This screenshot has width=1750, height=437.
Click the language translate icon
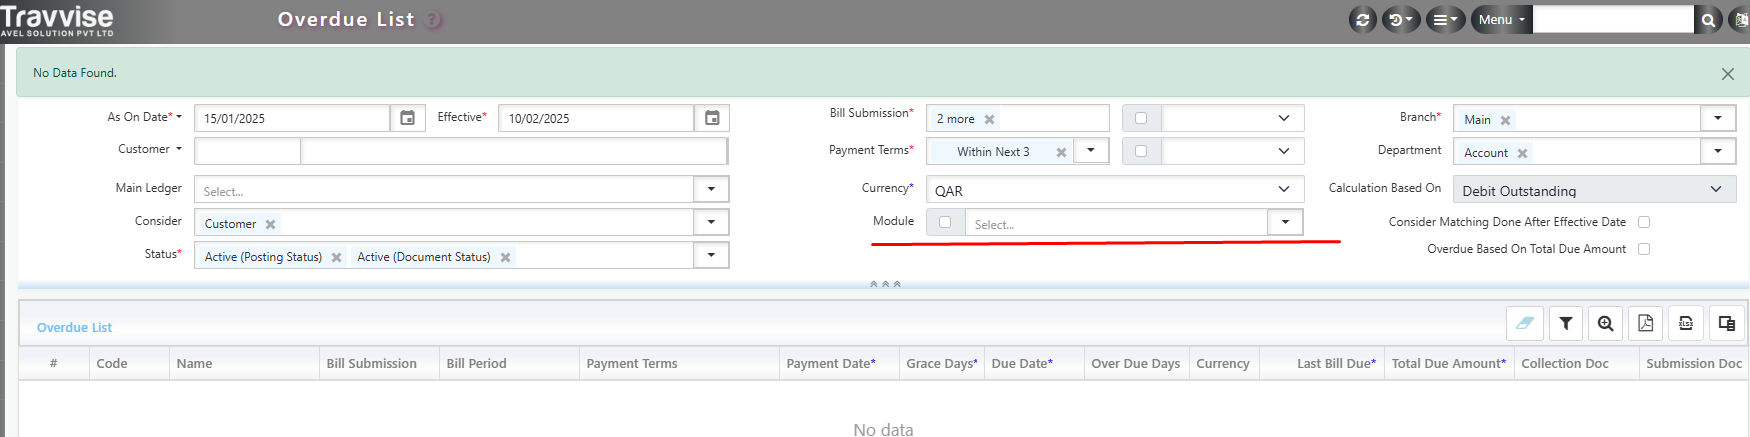point(1741,19)
